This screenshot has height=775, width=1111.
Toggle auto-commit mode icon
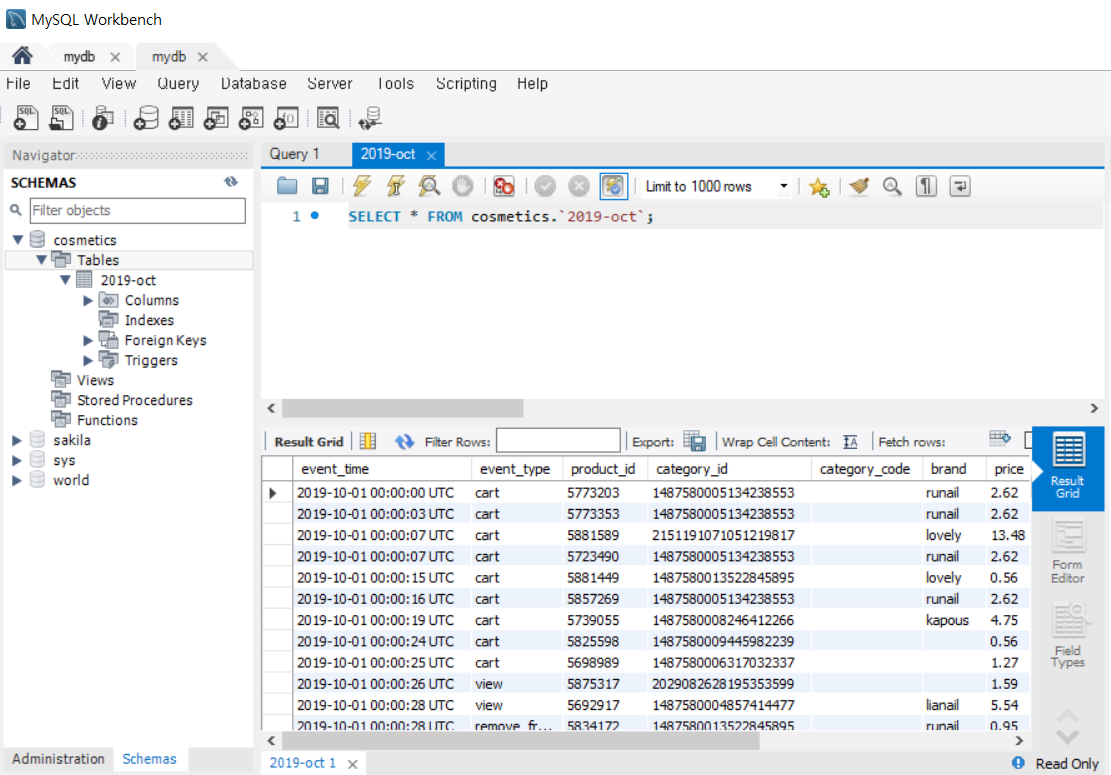pos(613,186)
